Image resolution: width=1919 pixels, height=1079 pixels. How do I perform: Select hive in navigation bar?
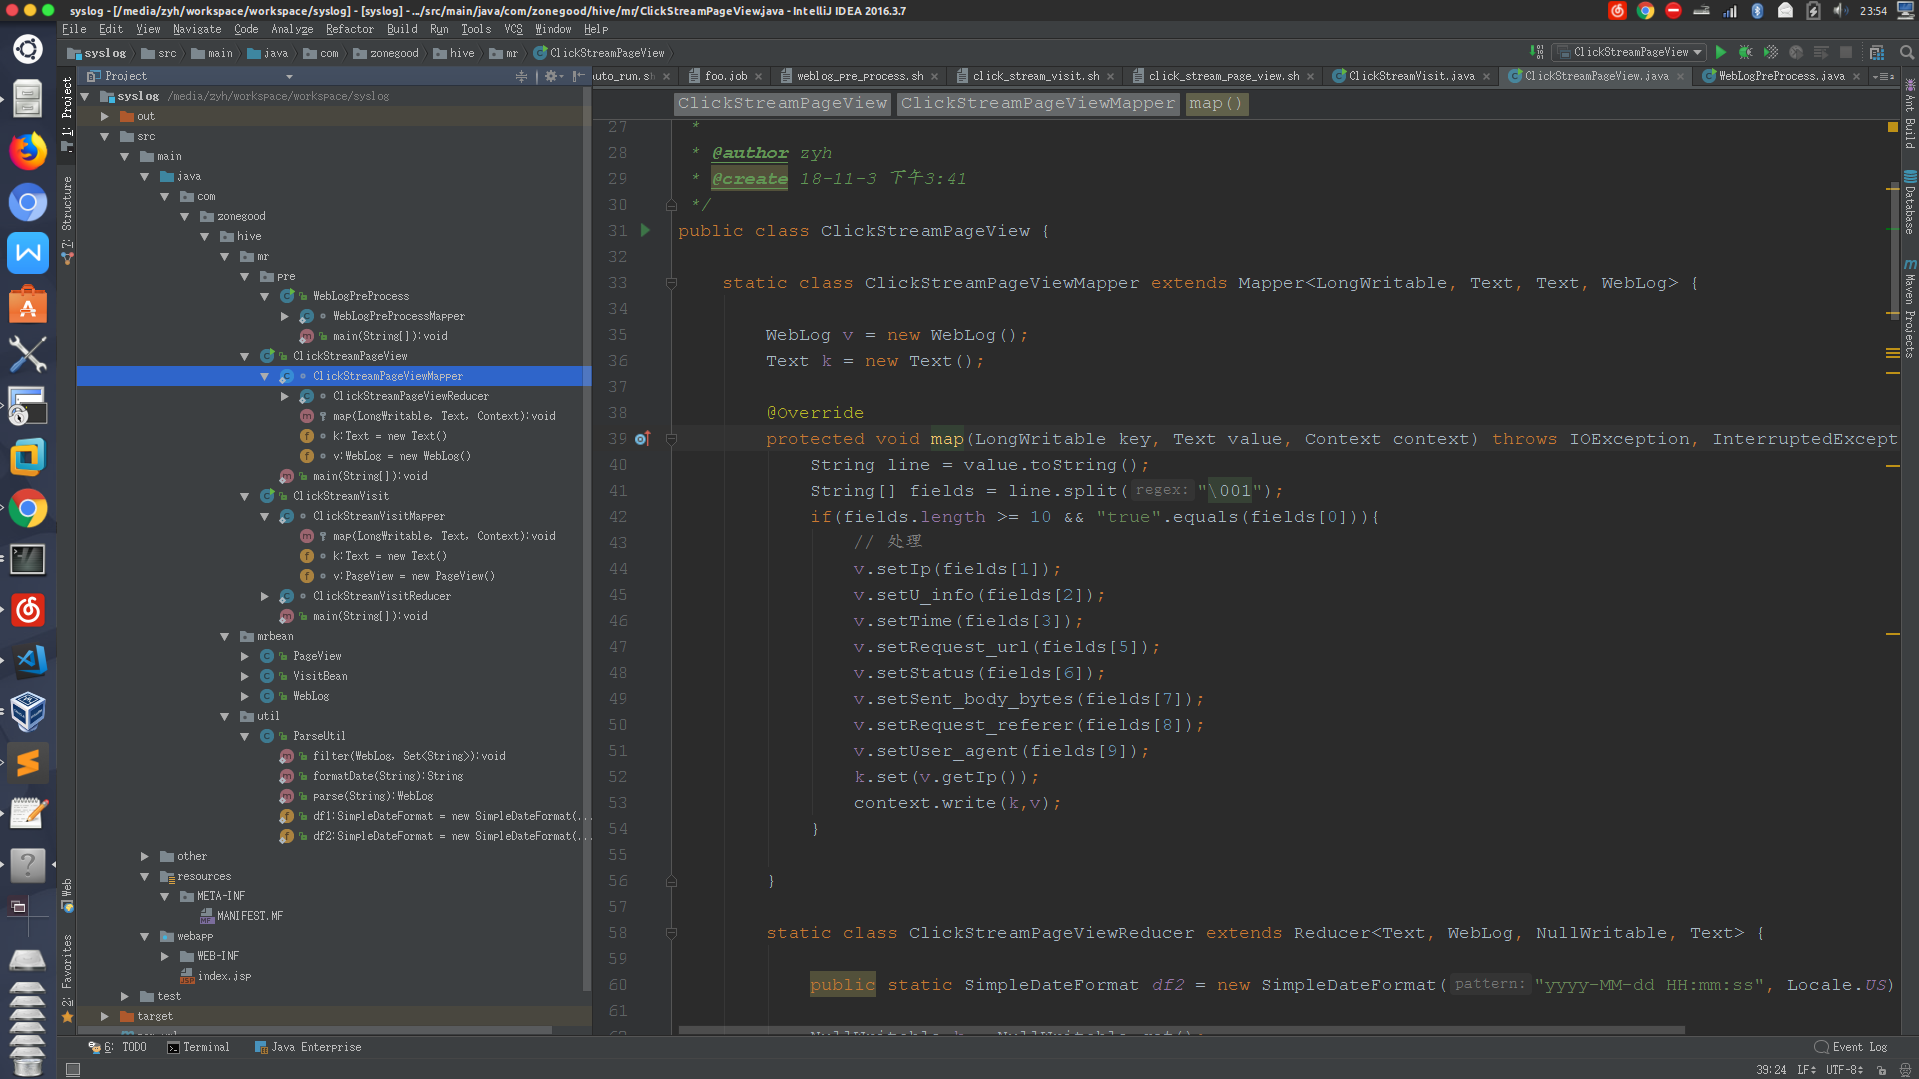[x=454, y=53]
